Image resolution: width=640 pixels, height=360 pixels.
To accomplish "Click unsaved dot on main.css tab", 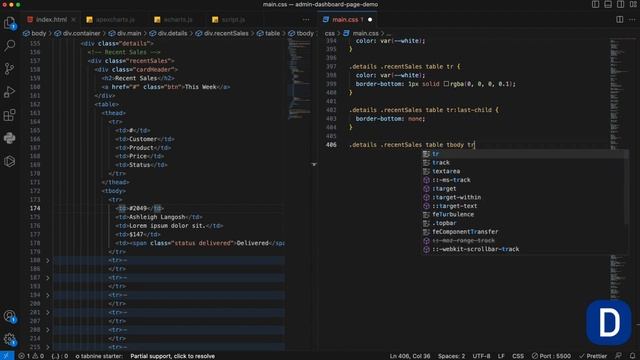I will coord(370,20).
